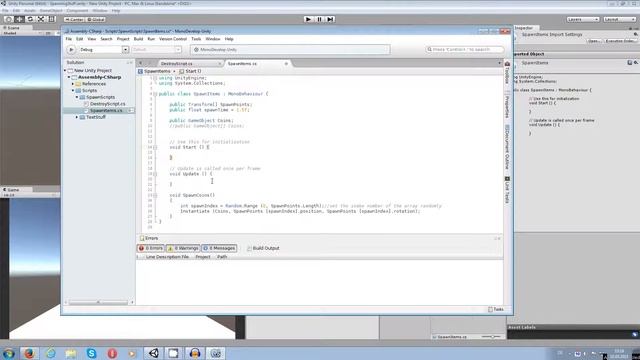Select Unity's Hand tool in toolbar
The width and height of the screenshot is (640, 360).
8,19
